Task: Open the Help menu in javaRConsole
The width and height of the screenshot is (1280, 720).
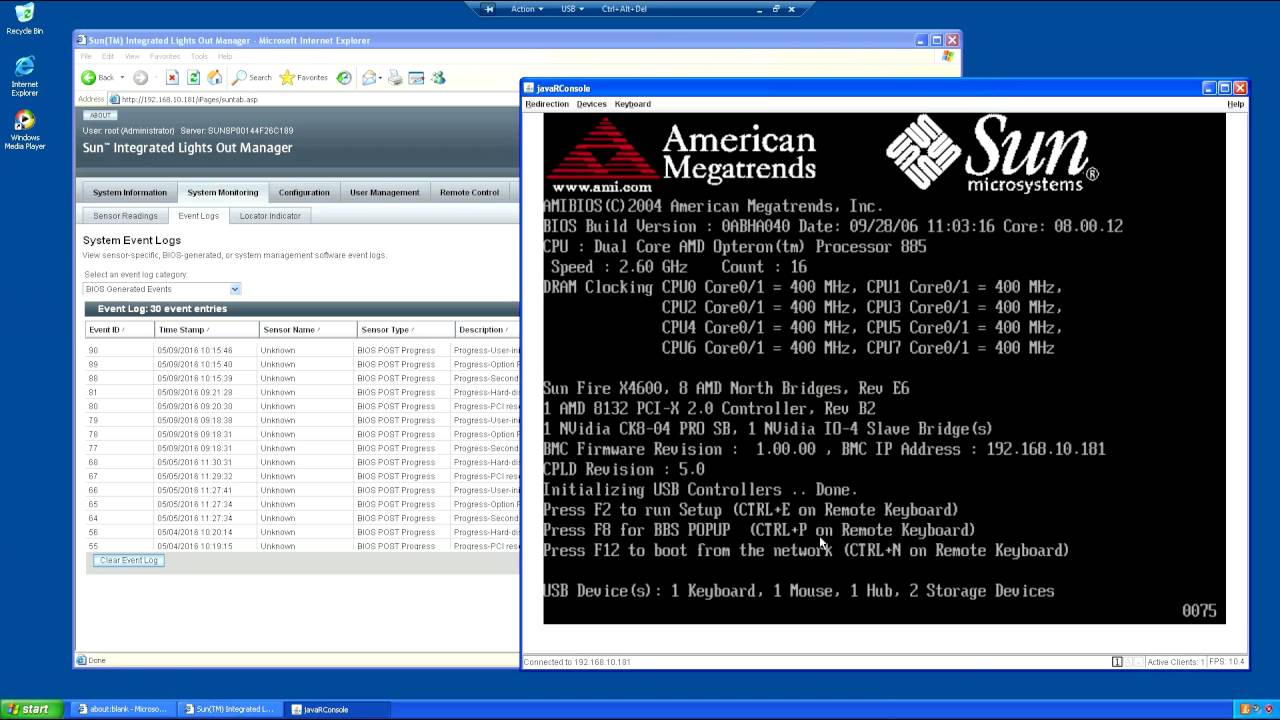Action: [x=1236, y=104]
